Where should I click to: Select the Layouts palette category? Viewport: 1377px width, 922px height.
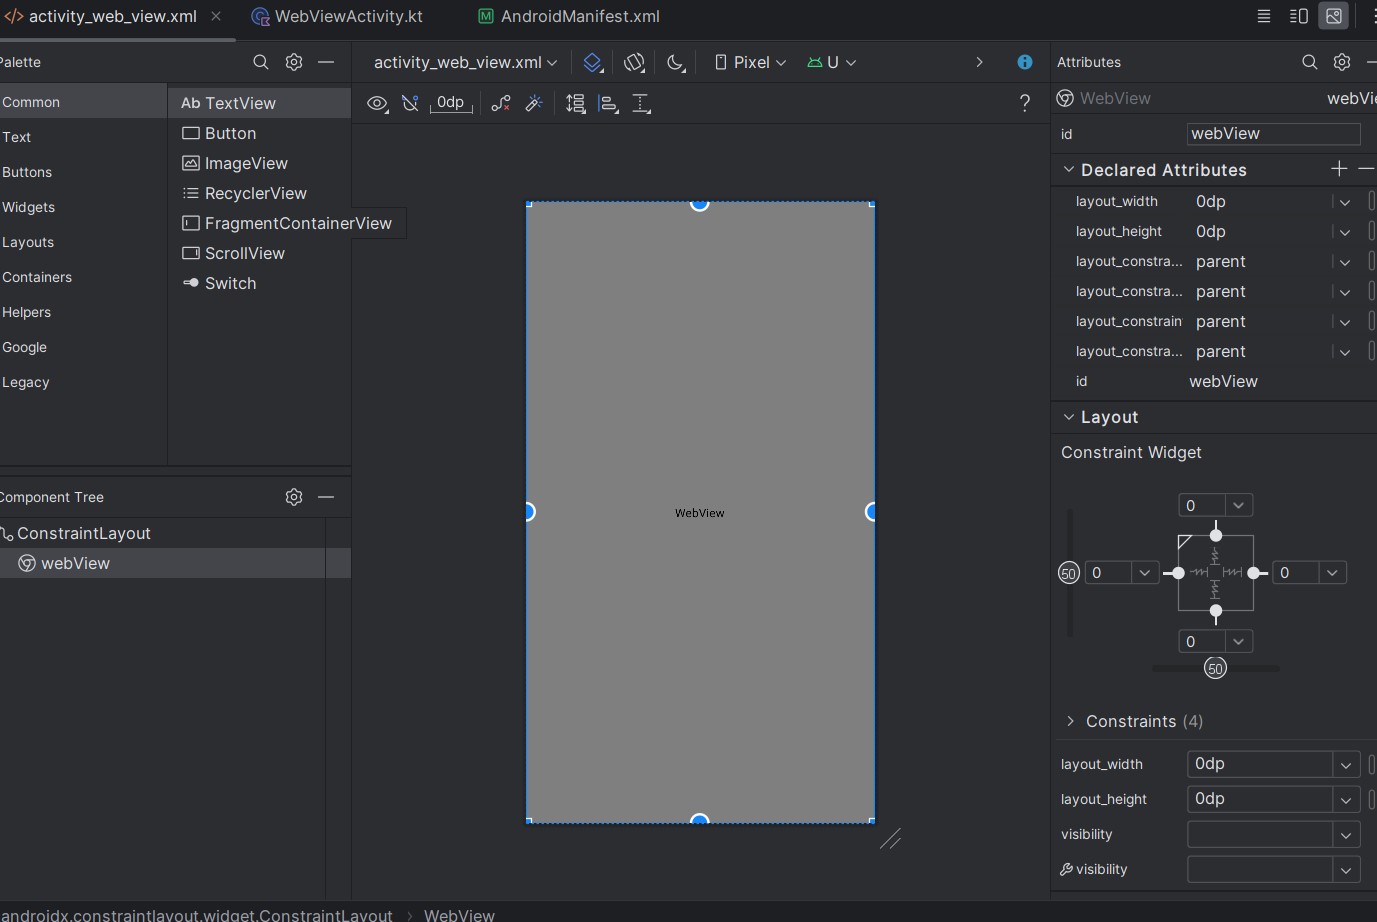(x=28, y=242)
